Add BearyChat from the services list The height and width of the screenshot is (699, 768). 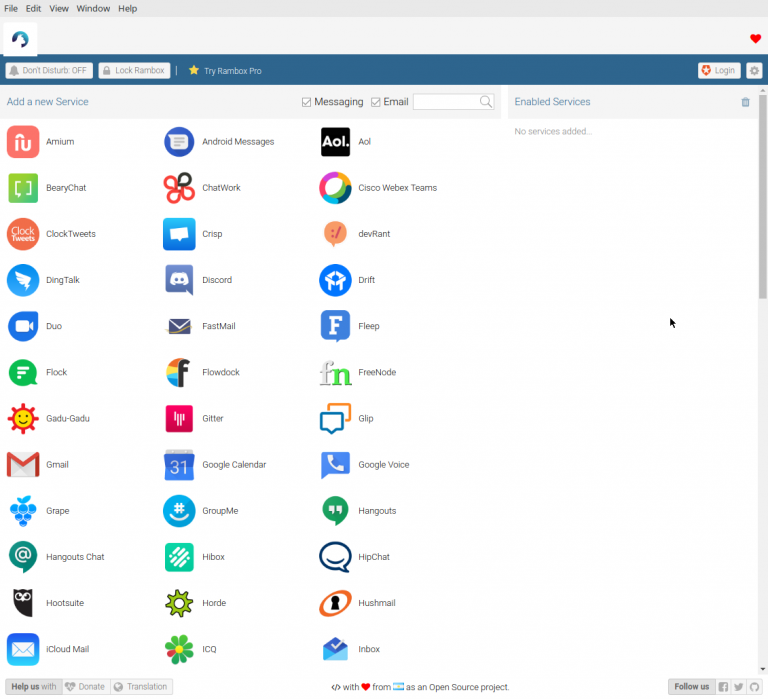[23, 188]
